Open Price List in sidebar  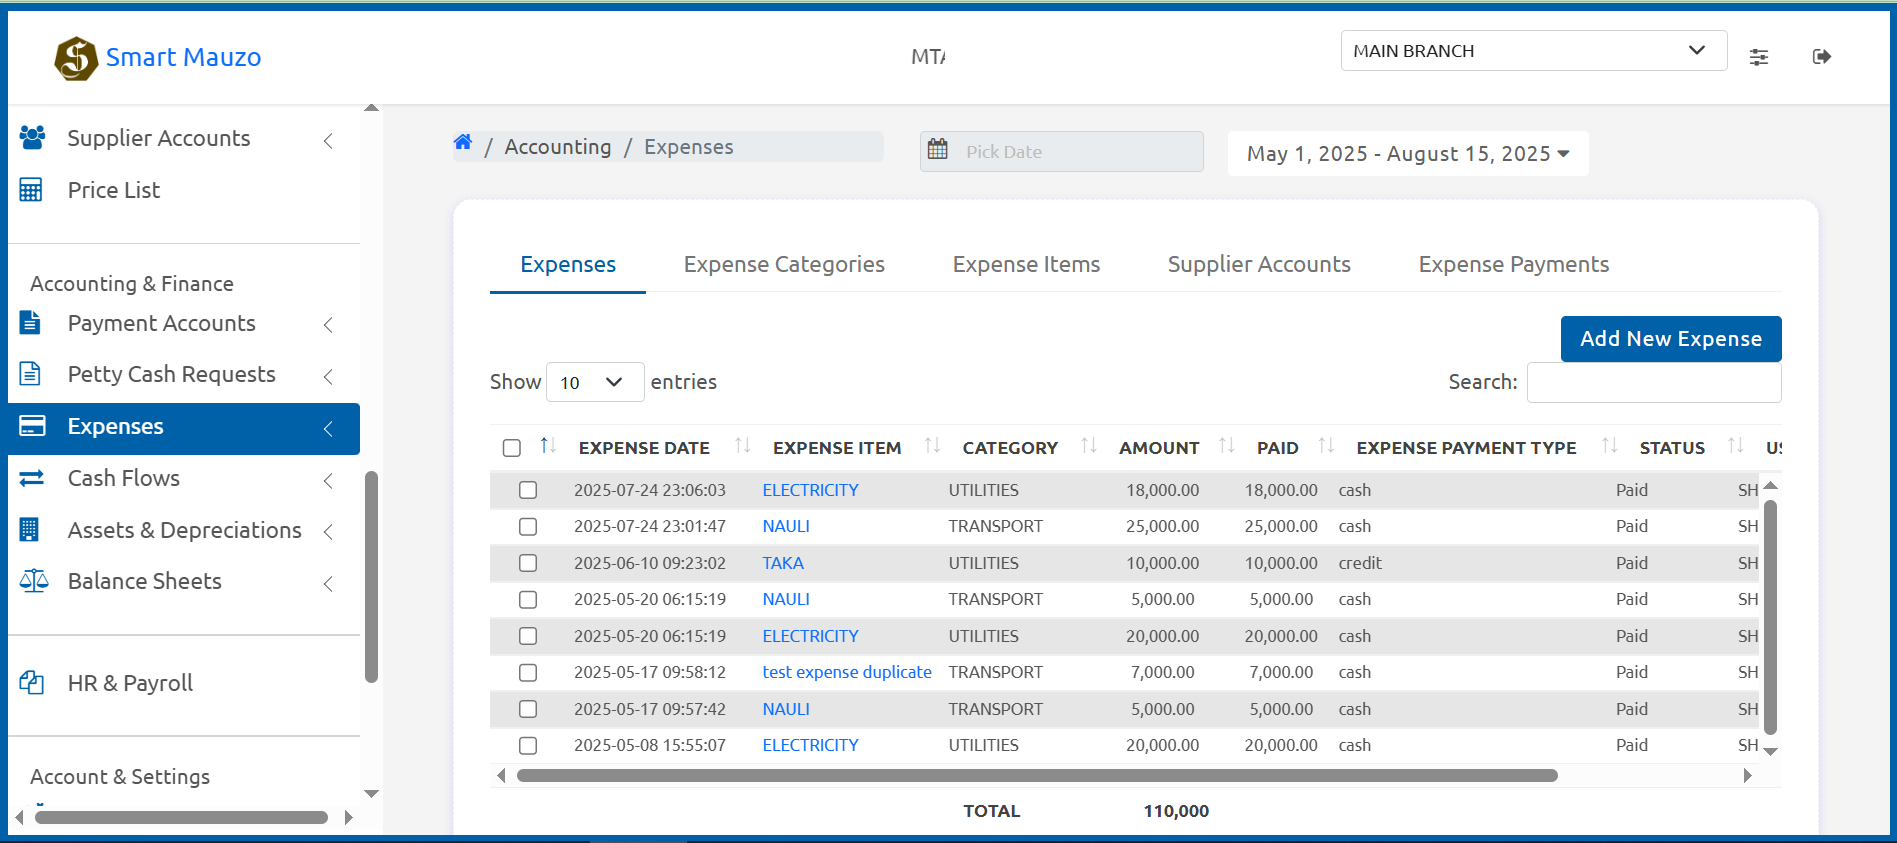point(113,190)
